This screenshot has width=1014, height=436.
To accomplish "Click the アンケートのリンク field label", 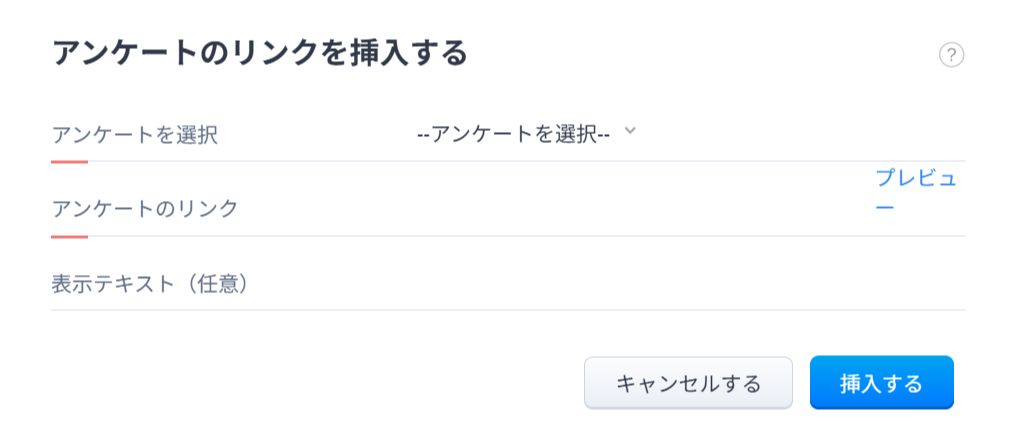I will click(145, 209).
